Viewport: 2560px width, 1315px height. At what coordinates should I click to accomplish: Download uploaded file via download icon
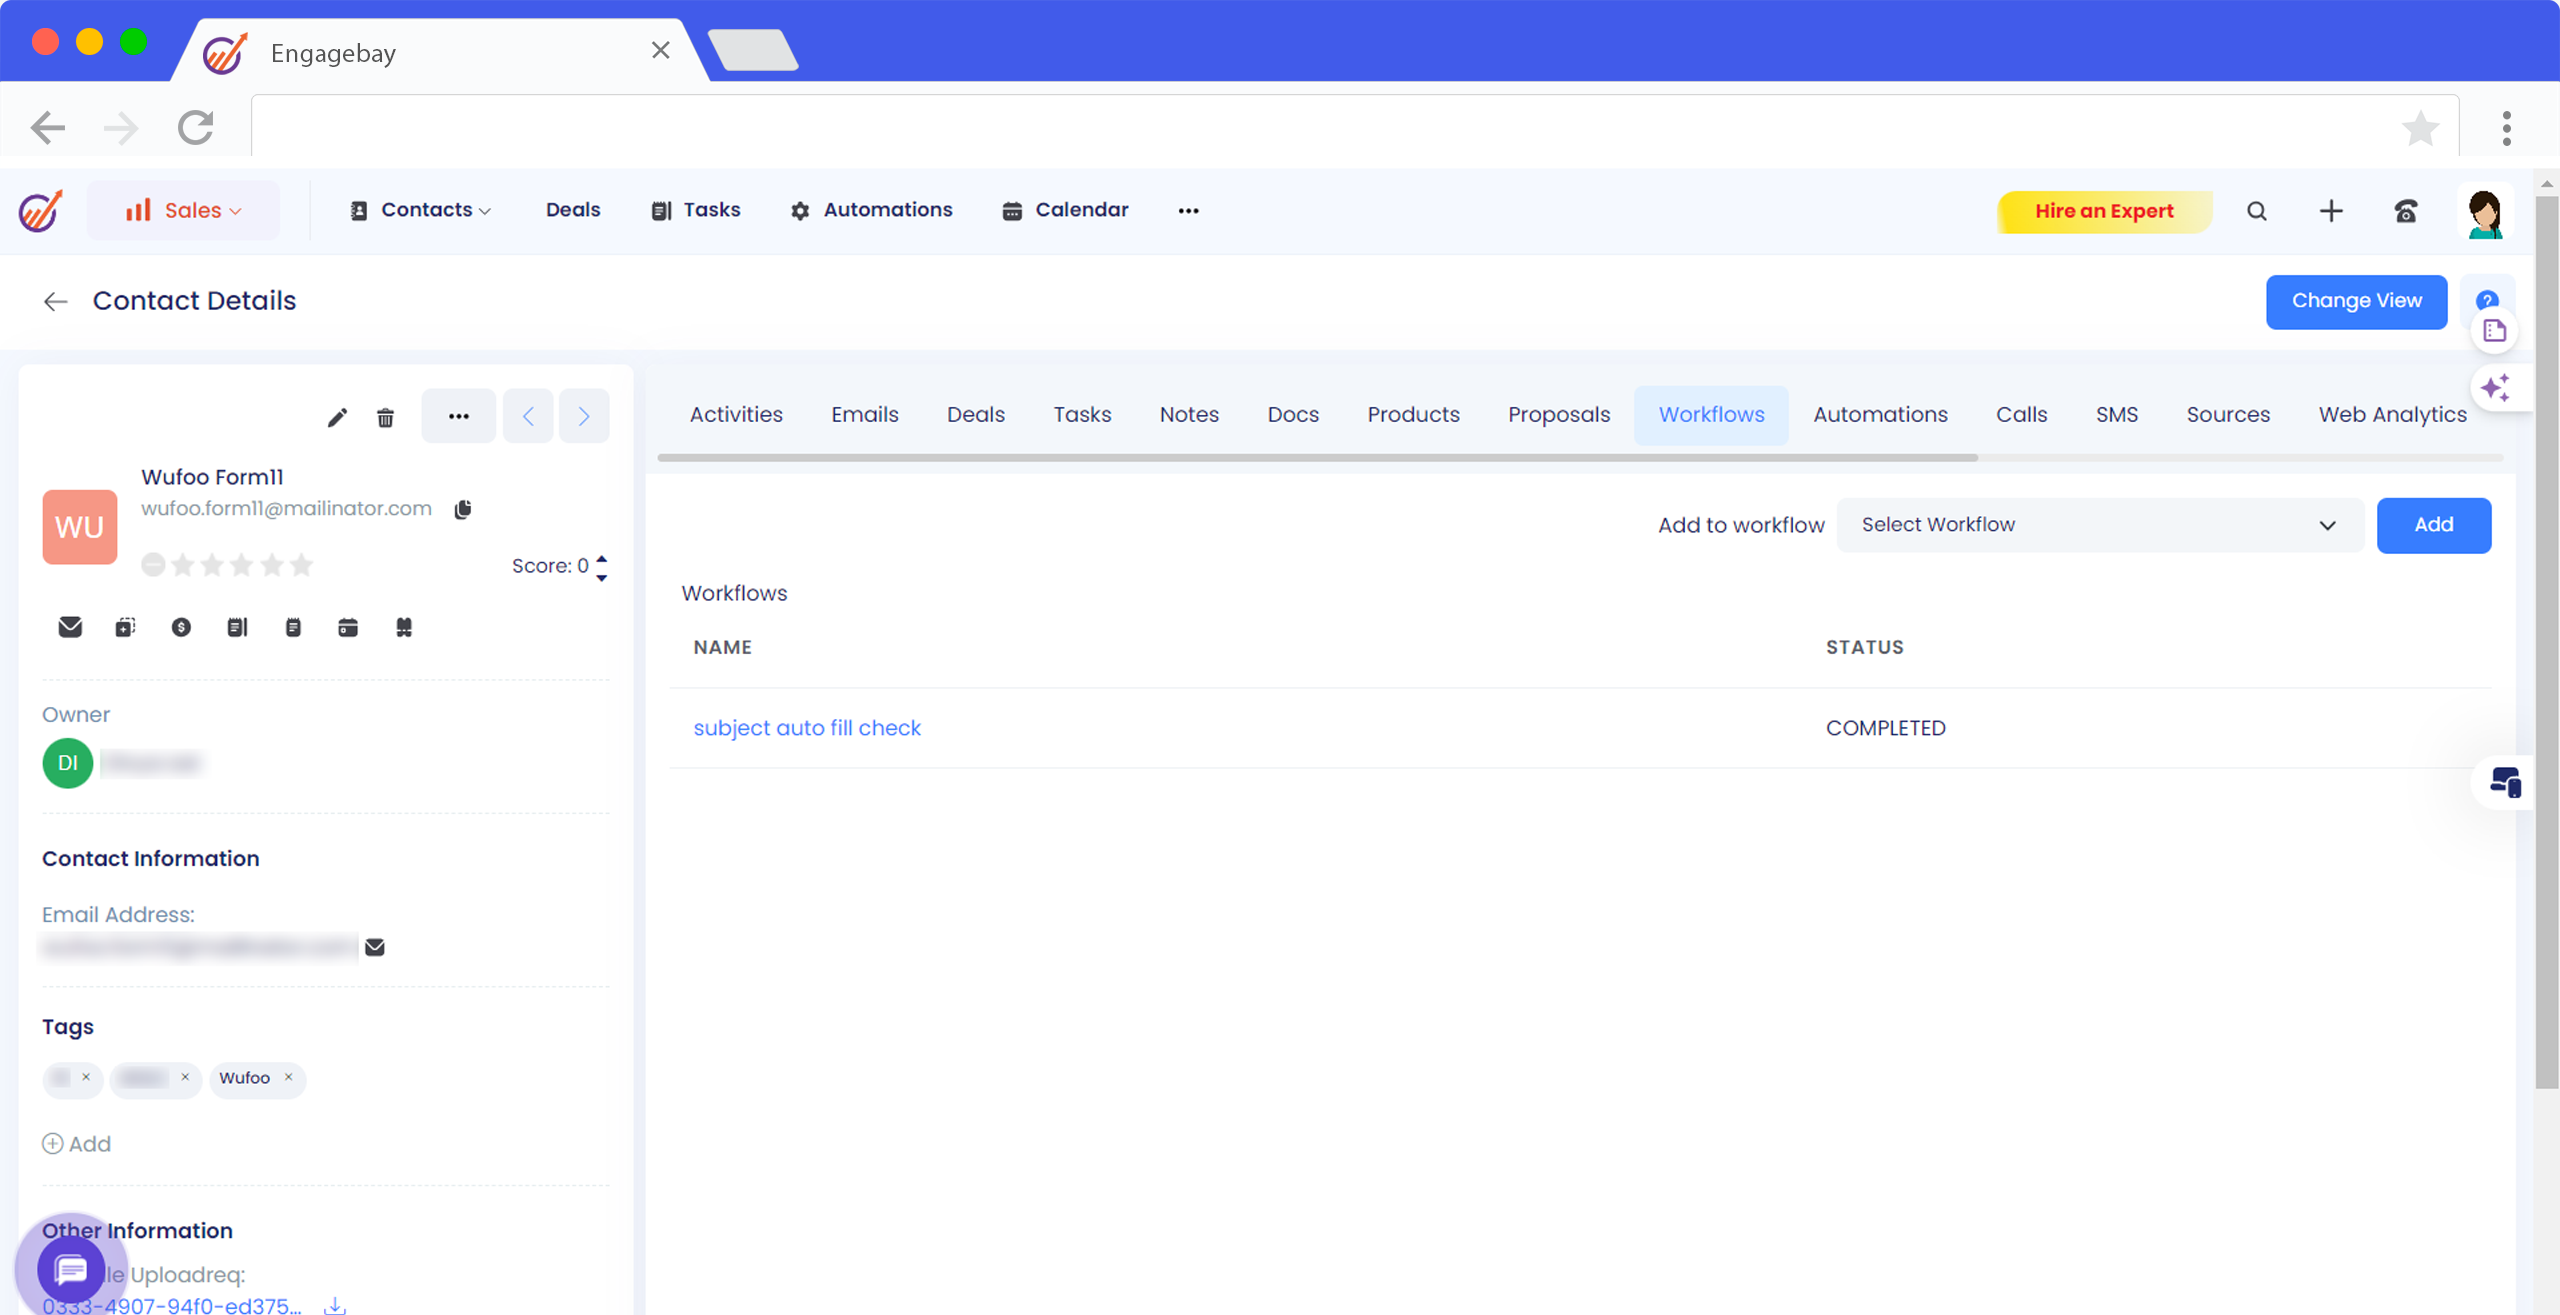pos(335,1305)
